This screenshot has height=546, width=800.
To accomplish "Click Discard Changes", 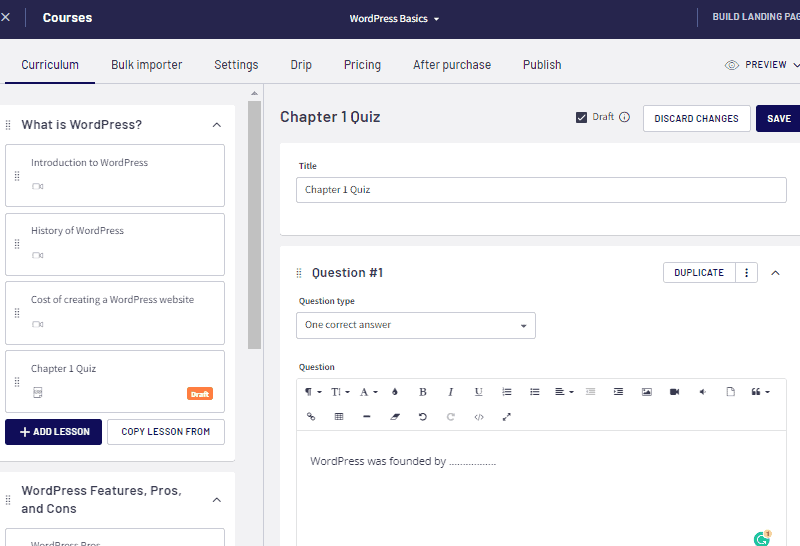I will click(696, 118).
